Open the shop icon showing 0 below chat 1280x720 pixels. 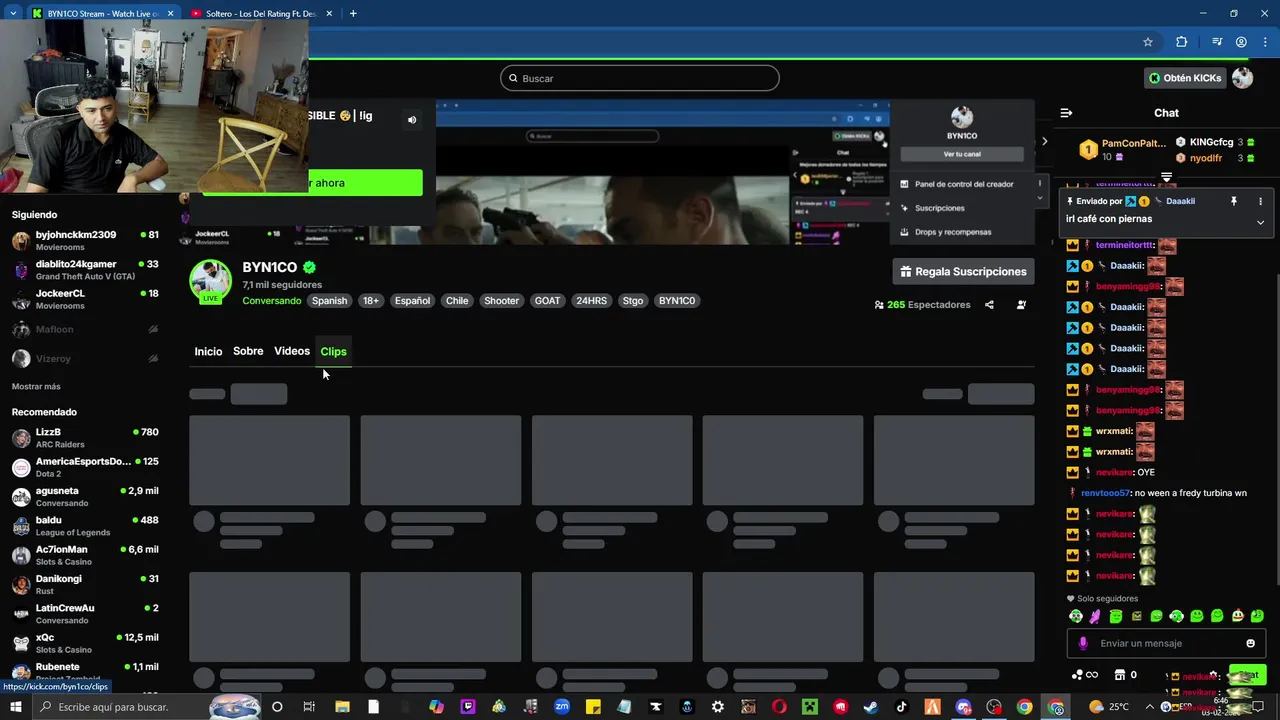1126,675
